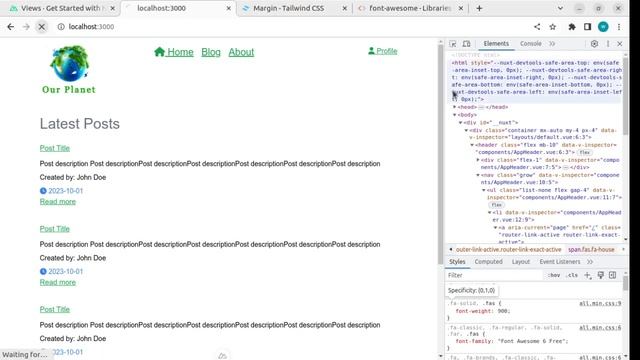Toggle the flex badge on header element

pos(585,152)
